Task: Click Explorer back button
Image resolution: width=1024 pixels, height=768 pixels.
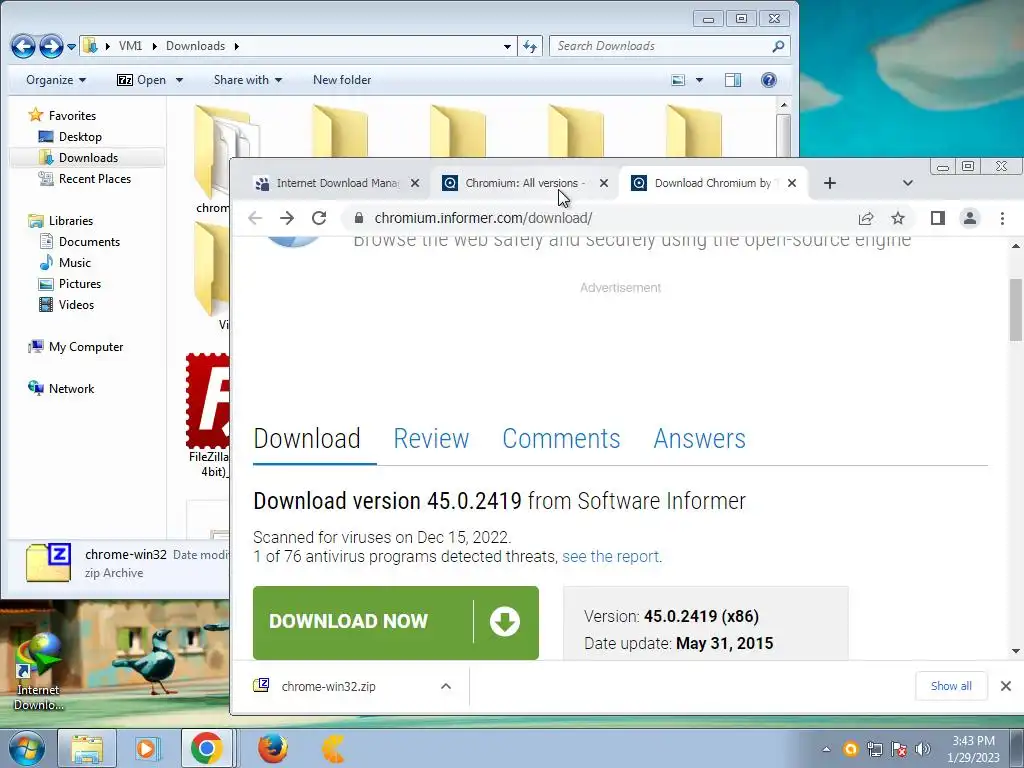Action: point(23,46)
